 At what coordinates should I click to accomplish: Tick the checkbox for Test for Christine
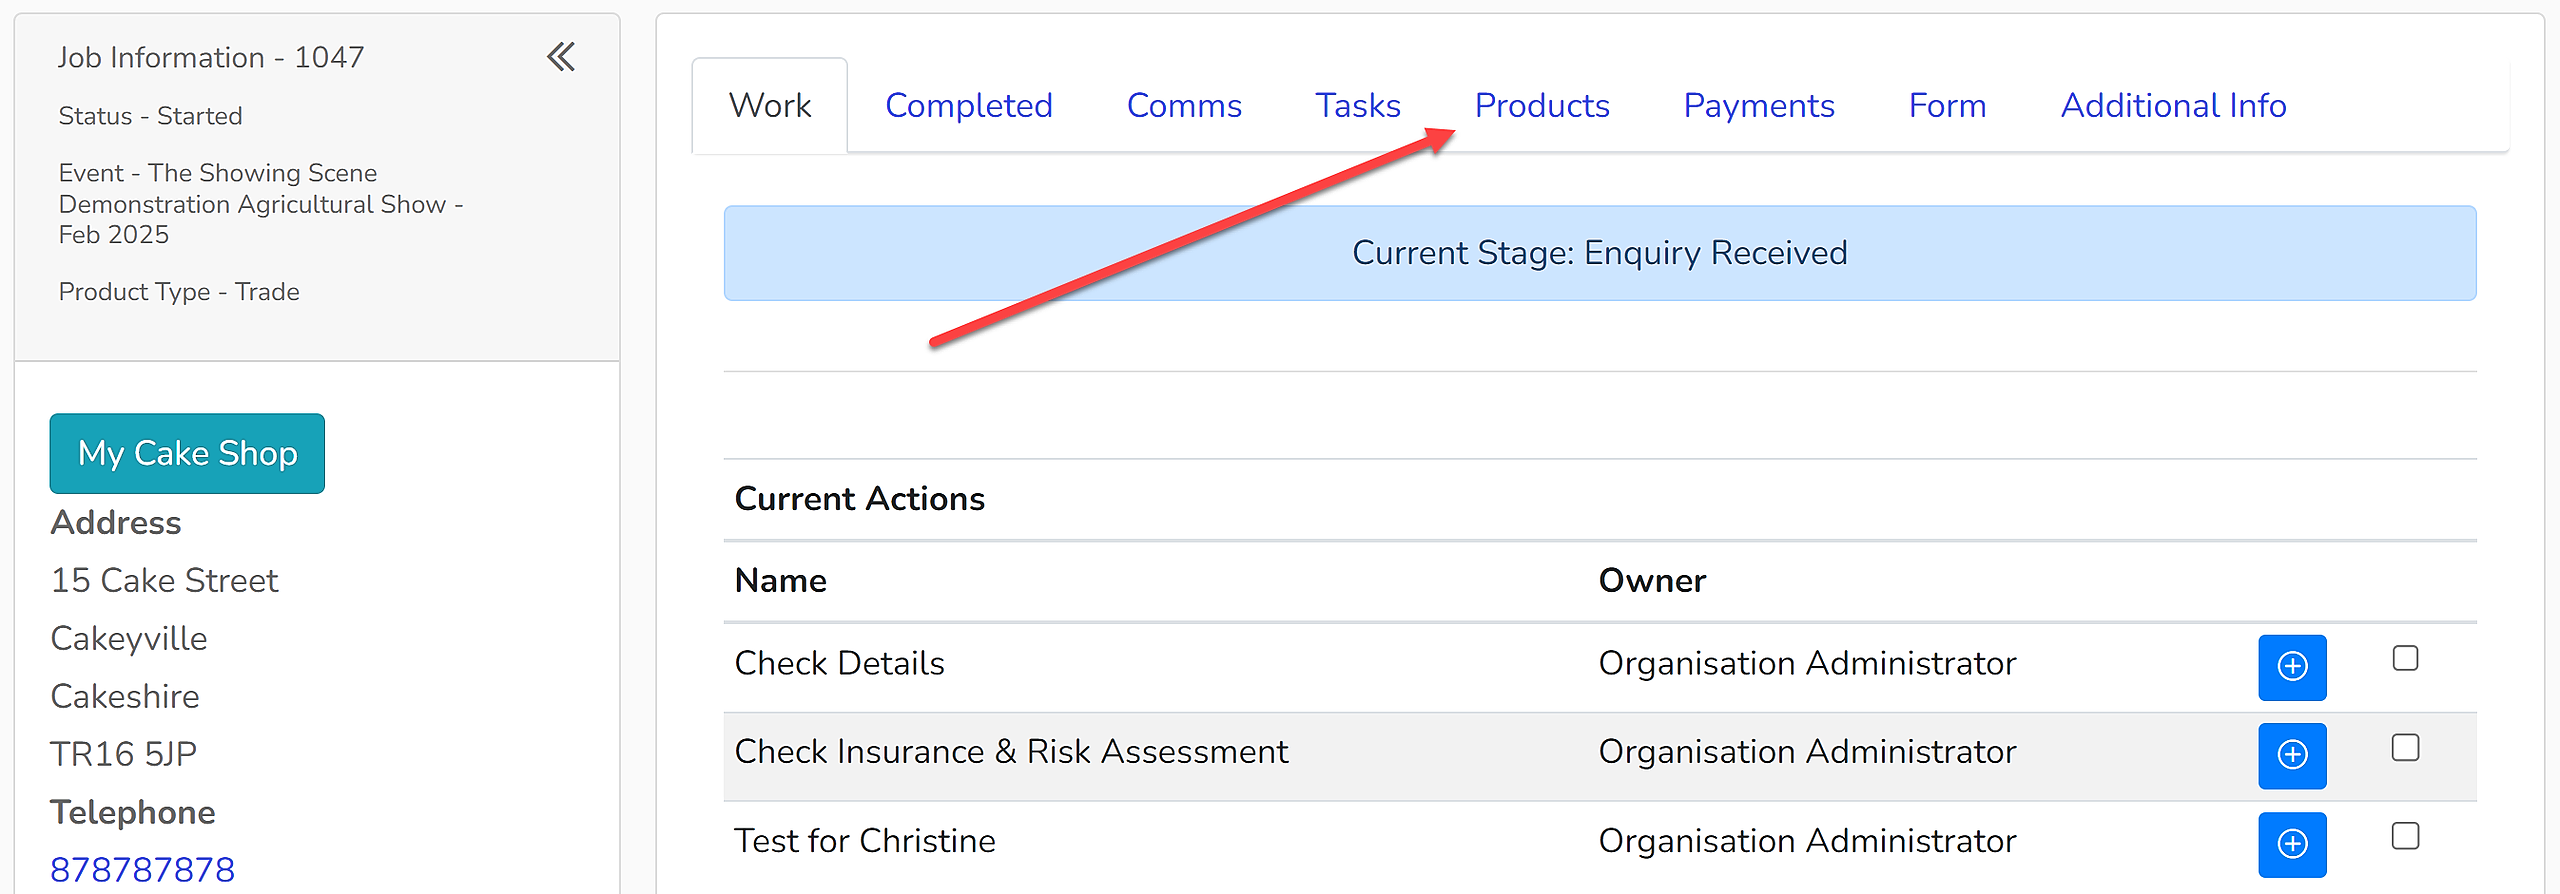pos(2405,835)
